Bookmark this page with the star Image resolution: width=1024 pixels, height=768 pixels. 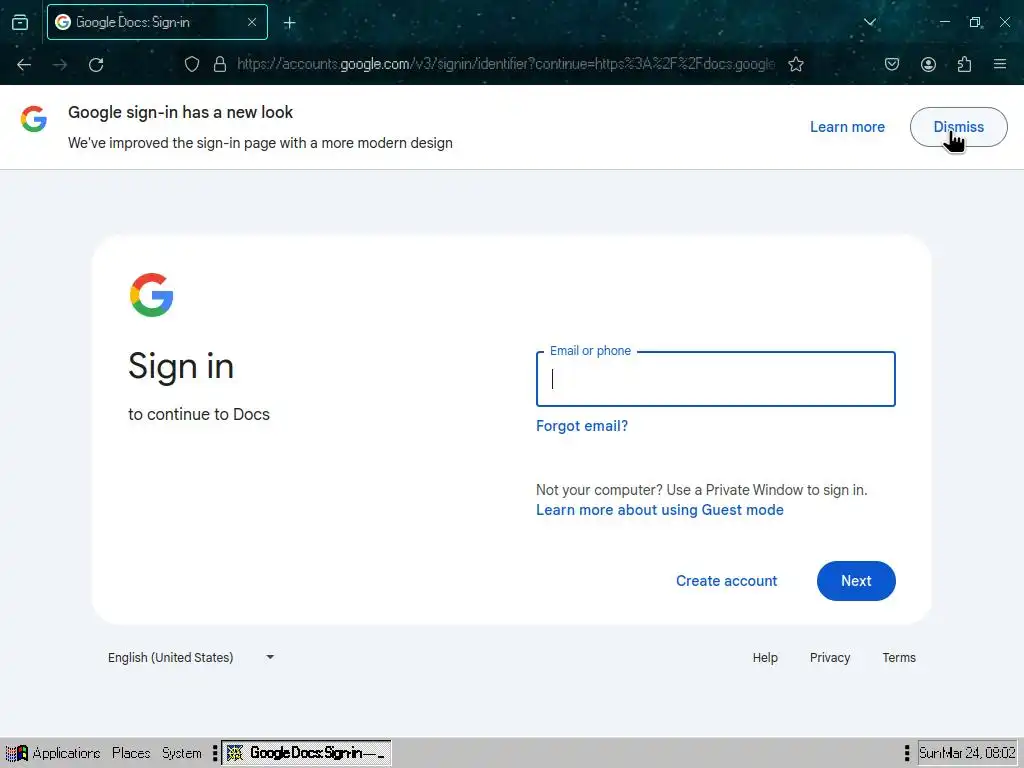[x=795, y=64]
